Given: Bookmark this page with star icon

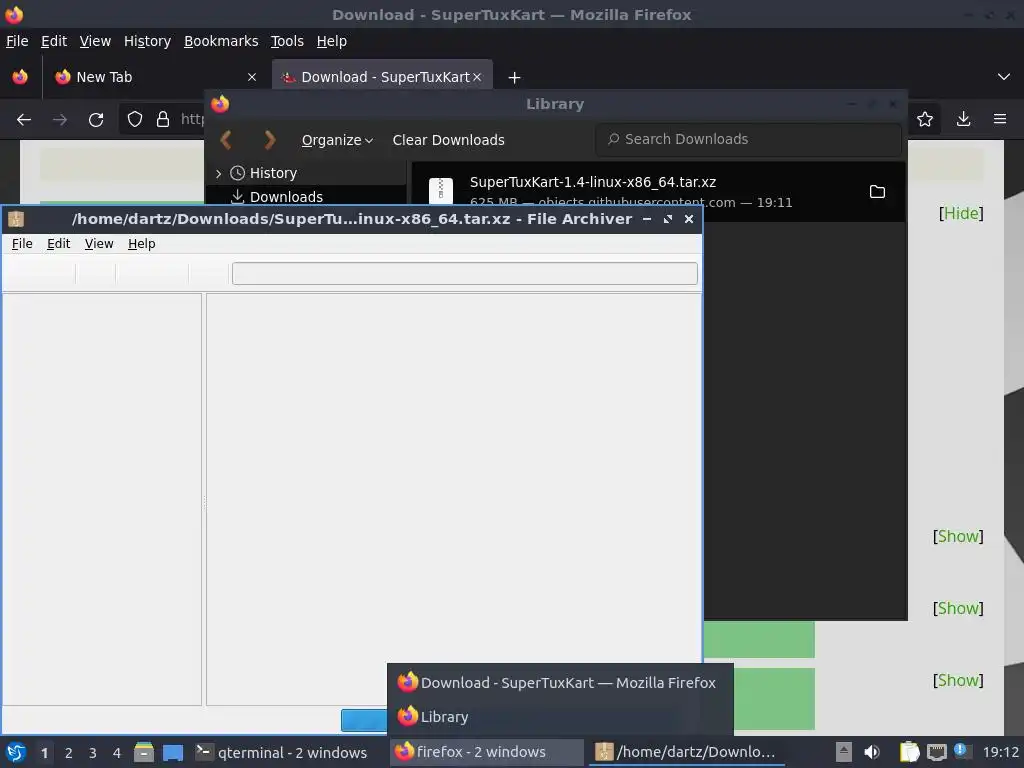Looking at the screenshot, I should tap(925, 119).
